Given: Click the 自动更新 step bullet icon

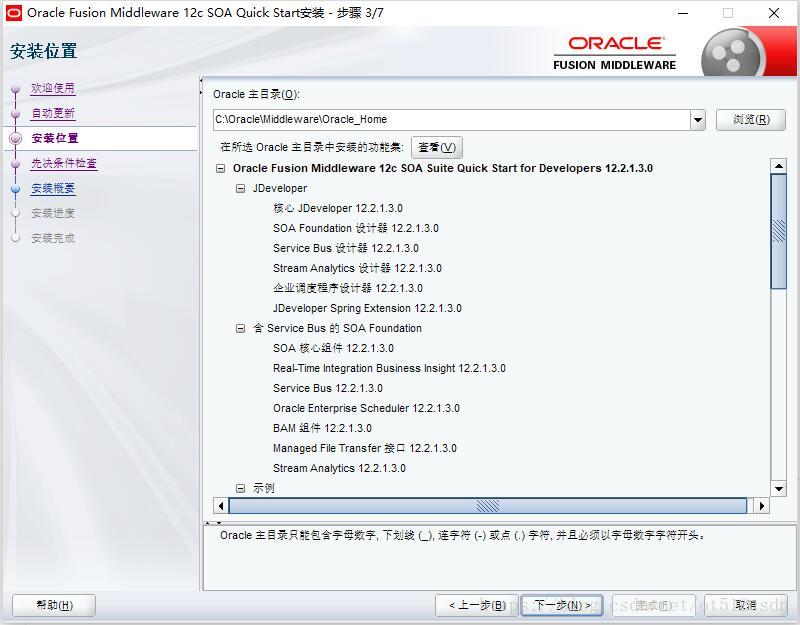Looking at the screenshot, I should click(16, 114).
